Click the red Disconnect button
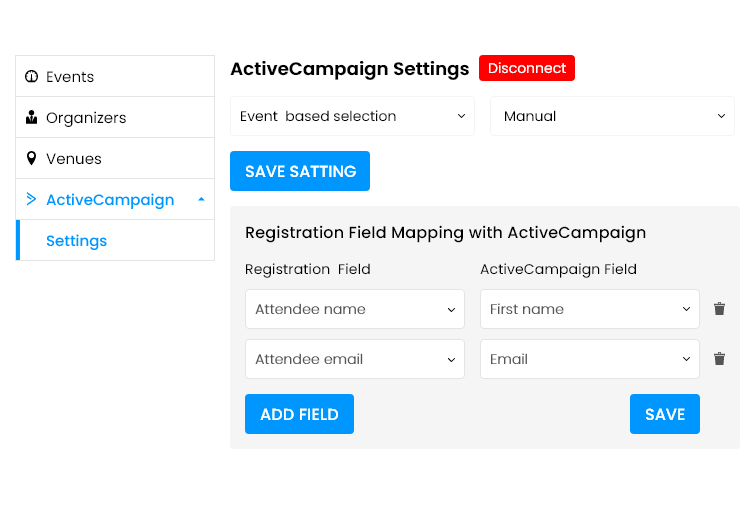The image size is (755, 505). [527, 68]
